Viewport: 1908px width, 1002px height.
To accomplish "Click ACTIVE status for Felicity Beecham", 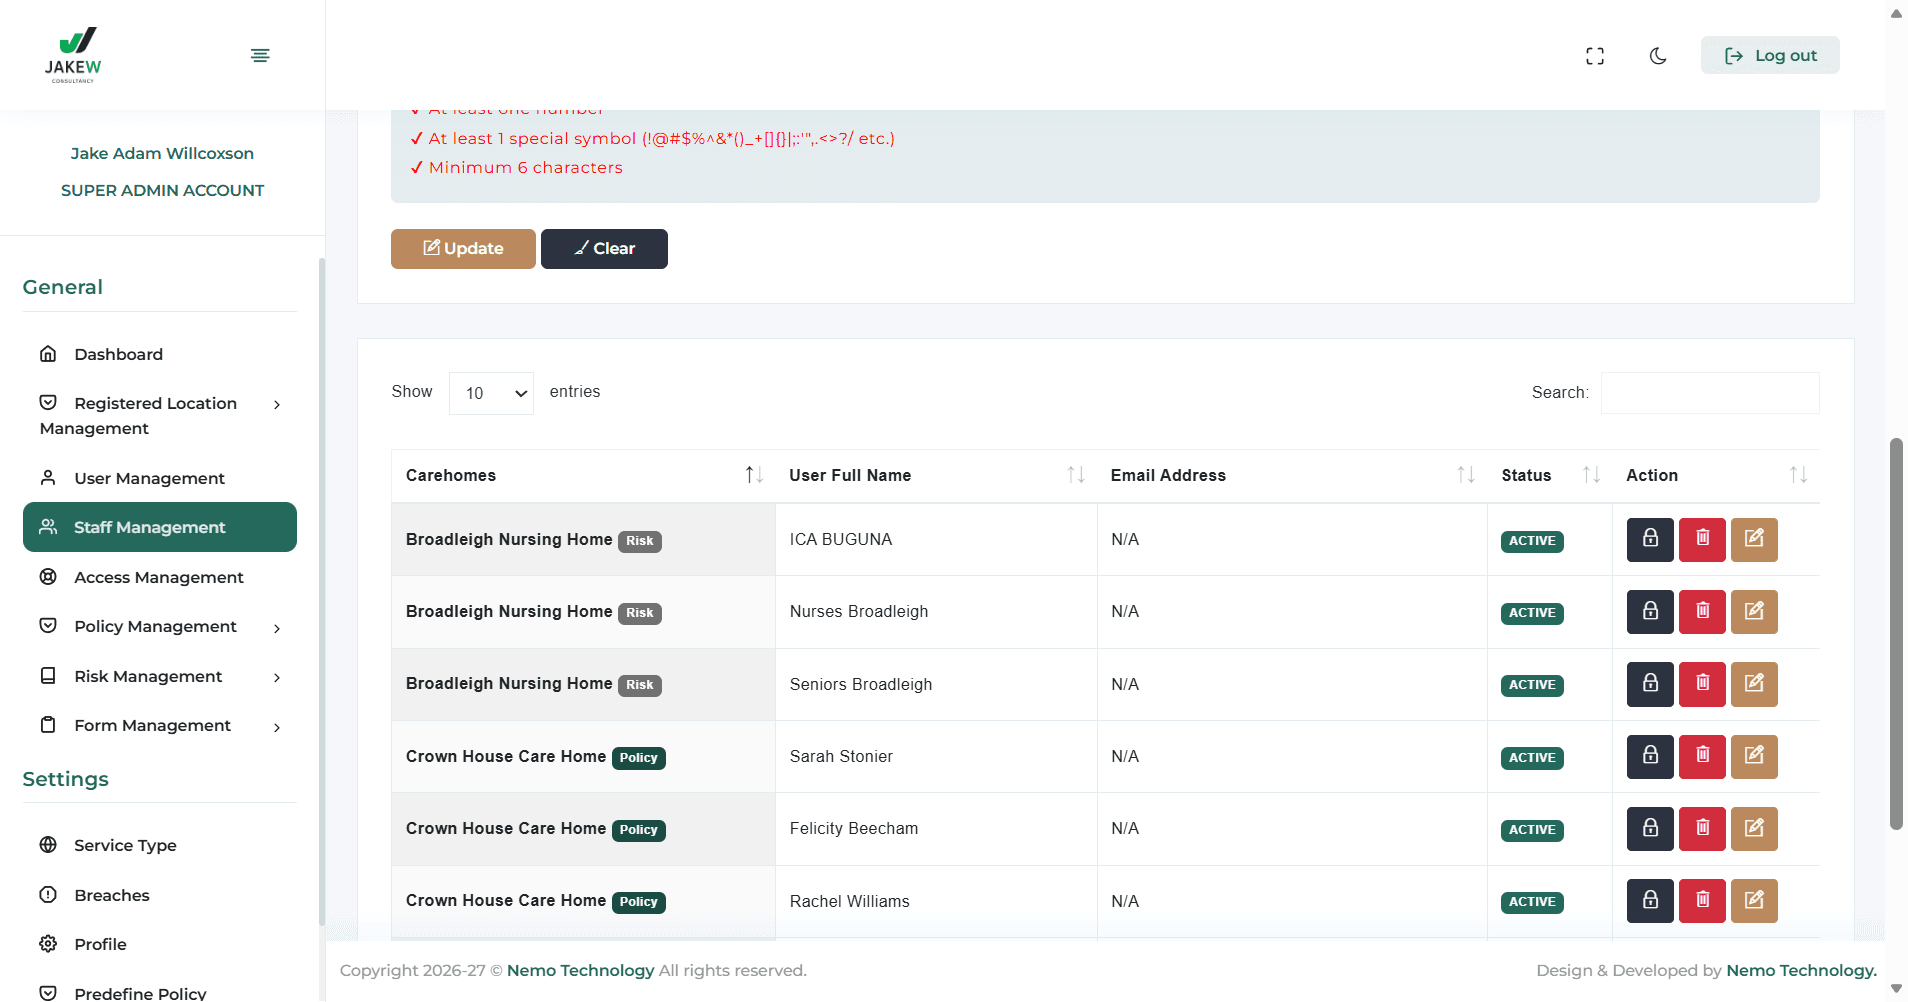I will (x=1532, y=830).
